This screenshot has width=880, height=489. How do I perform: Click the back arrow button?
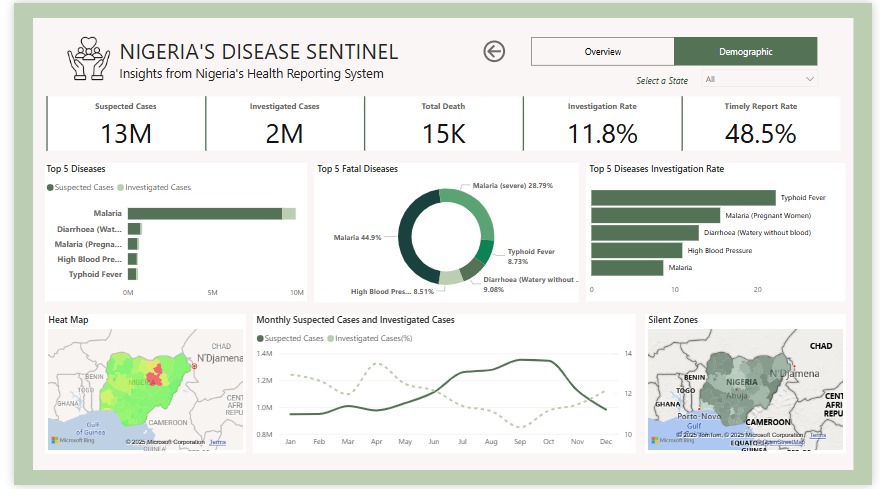[494, 52]
